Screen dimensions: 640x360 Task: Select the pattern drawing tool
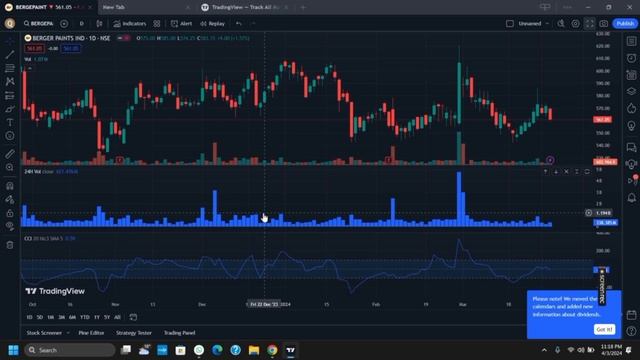pyautogui.click(x=10, y=81)
